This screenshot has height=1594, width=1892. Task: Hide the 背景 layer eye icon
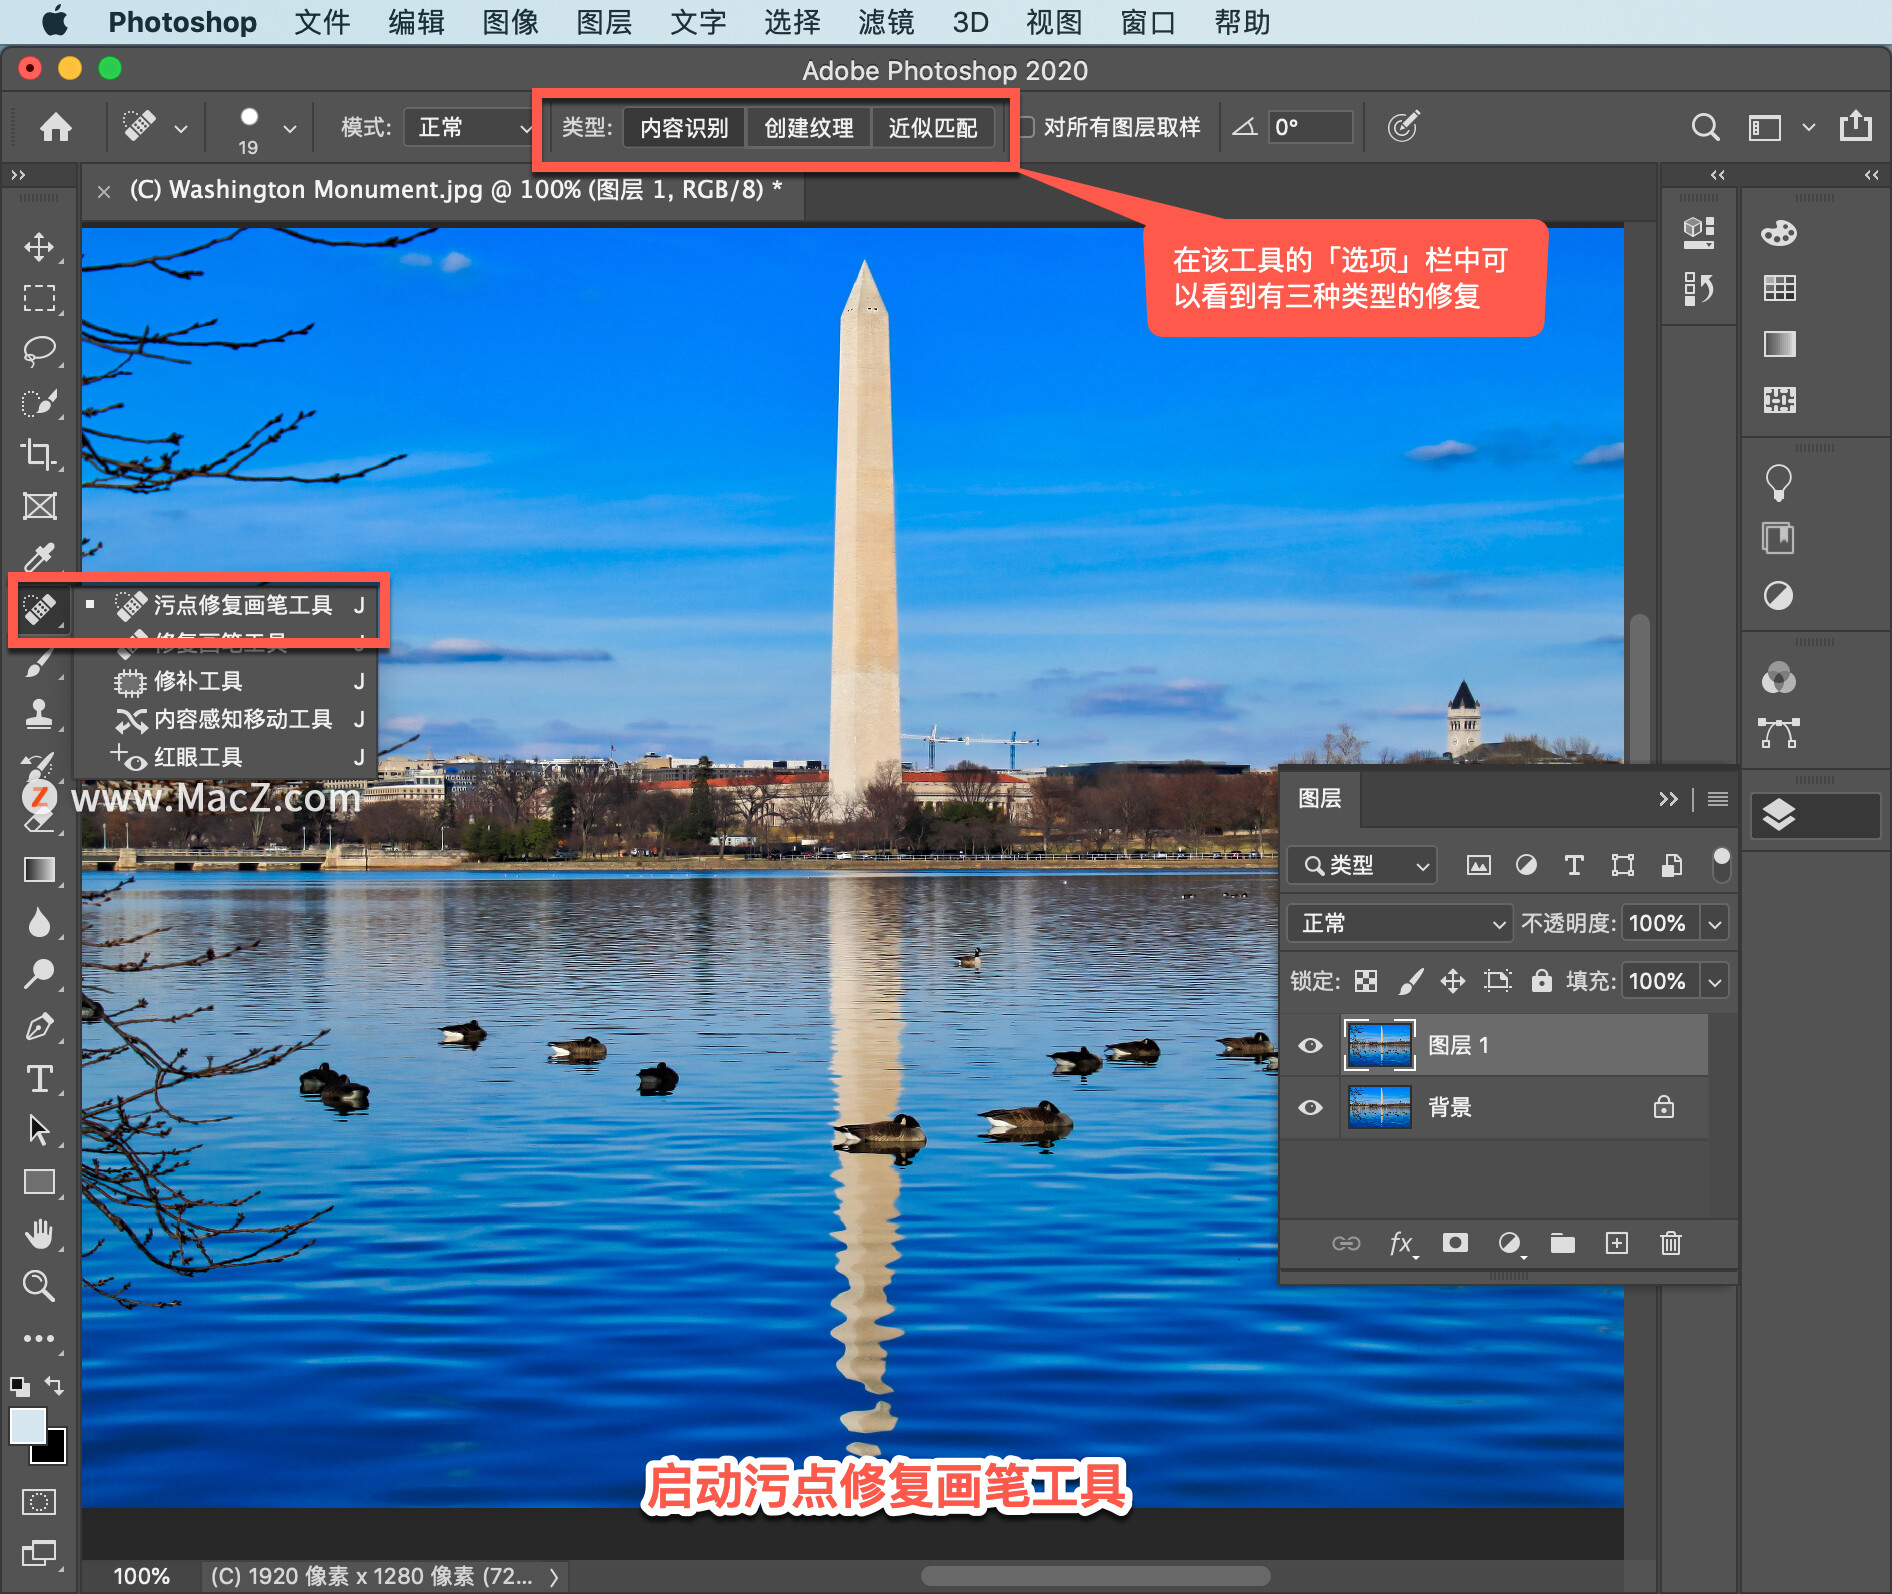point(1310,1107)
